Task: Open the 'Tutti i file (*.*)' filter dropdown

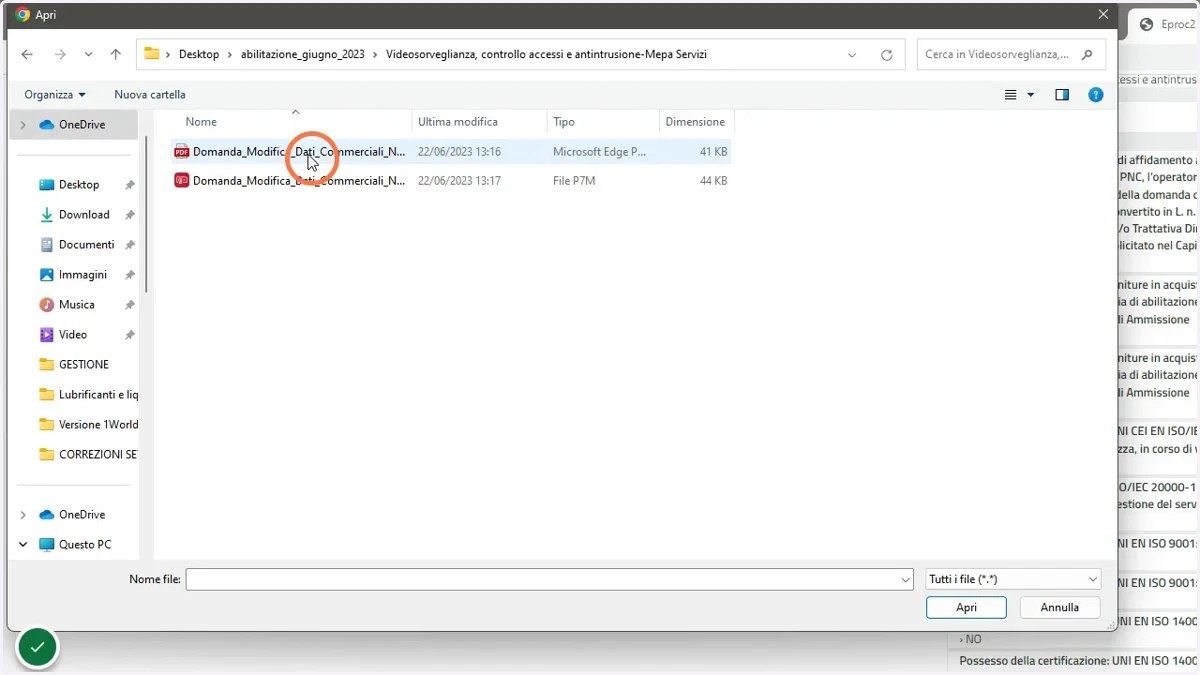Action: pos(1013,579)
